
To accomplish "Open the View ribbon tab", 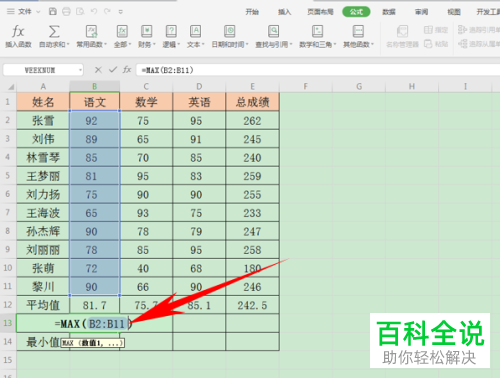I will [x=454, y=12].
